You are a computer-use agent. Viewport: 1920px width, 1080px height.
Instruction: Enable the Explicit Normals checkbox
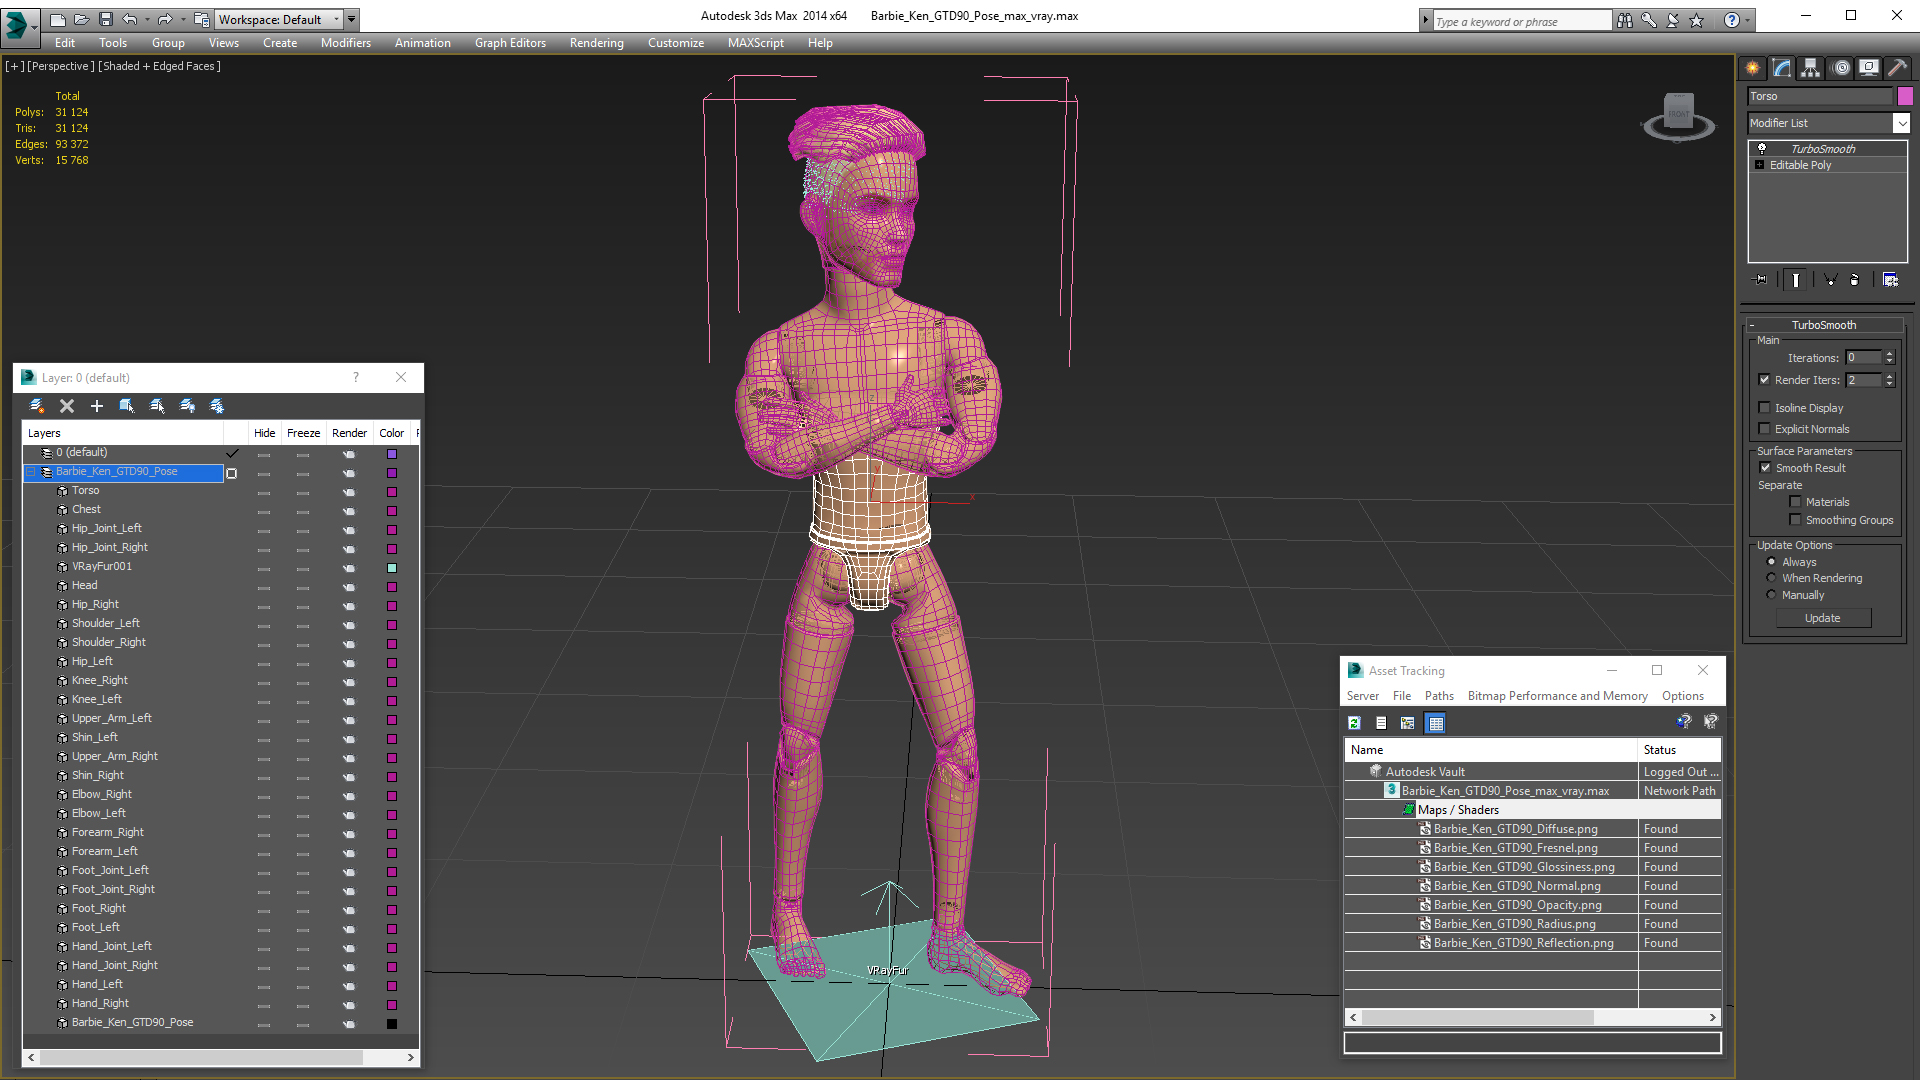(1765, 429)
